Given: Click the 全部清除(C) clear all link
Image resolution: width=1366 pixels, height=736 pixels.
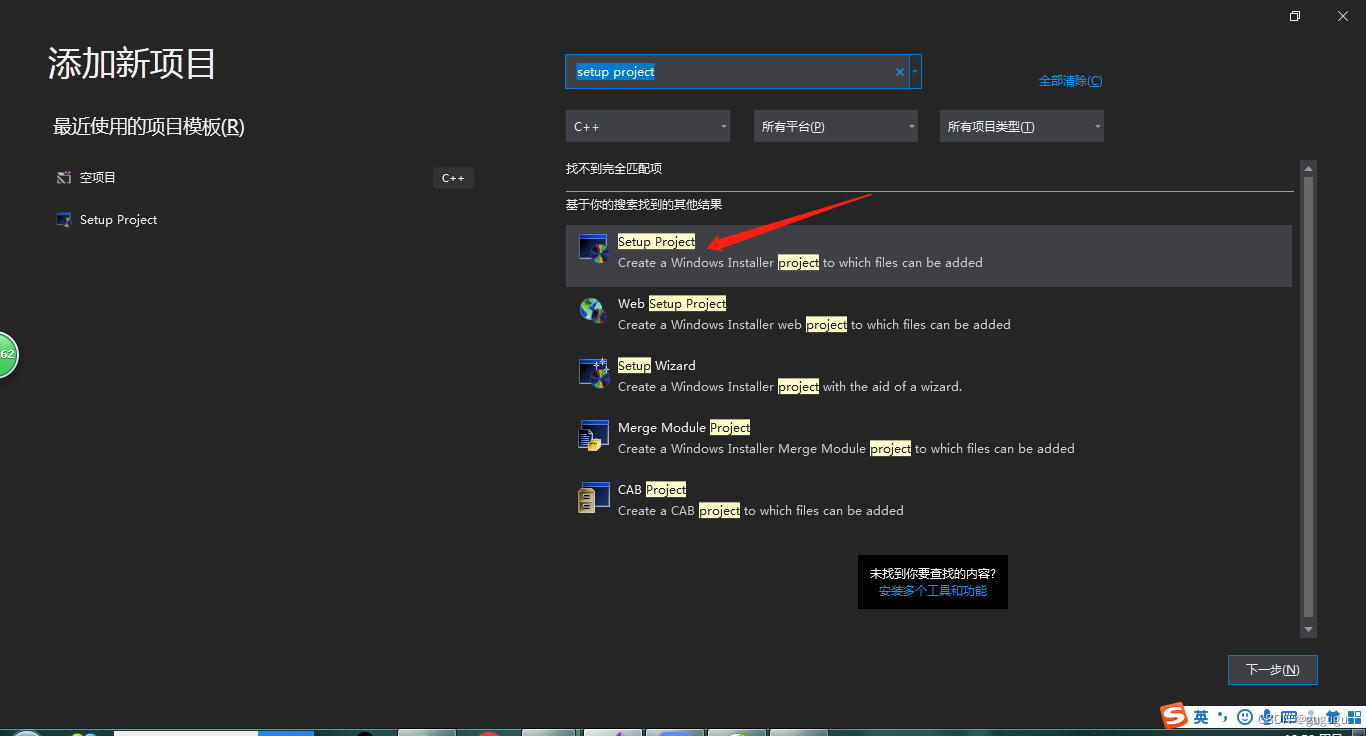Looking at the screenshot, I should click(x=1070, y=81).
